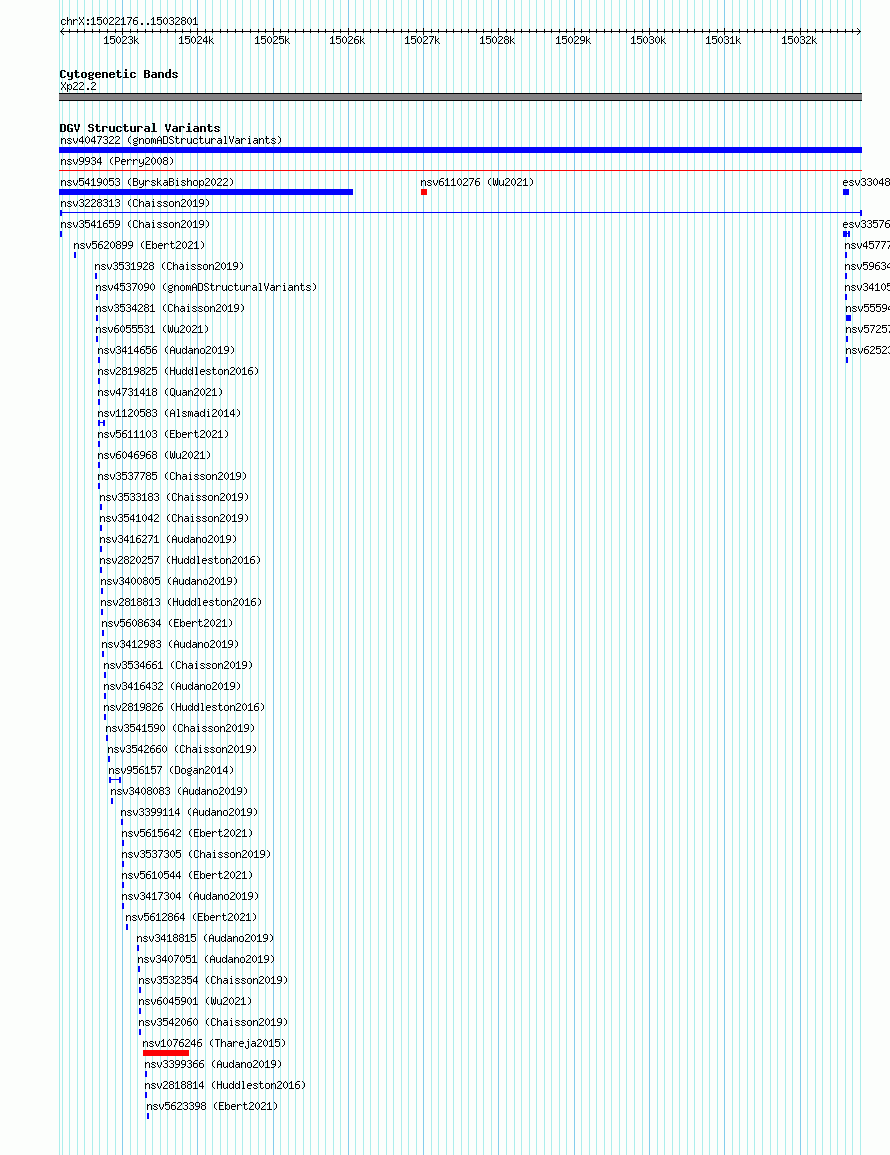Select nsv3399366 (Audano2019) entry

tap(213, 1064)
